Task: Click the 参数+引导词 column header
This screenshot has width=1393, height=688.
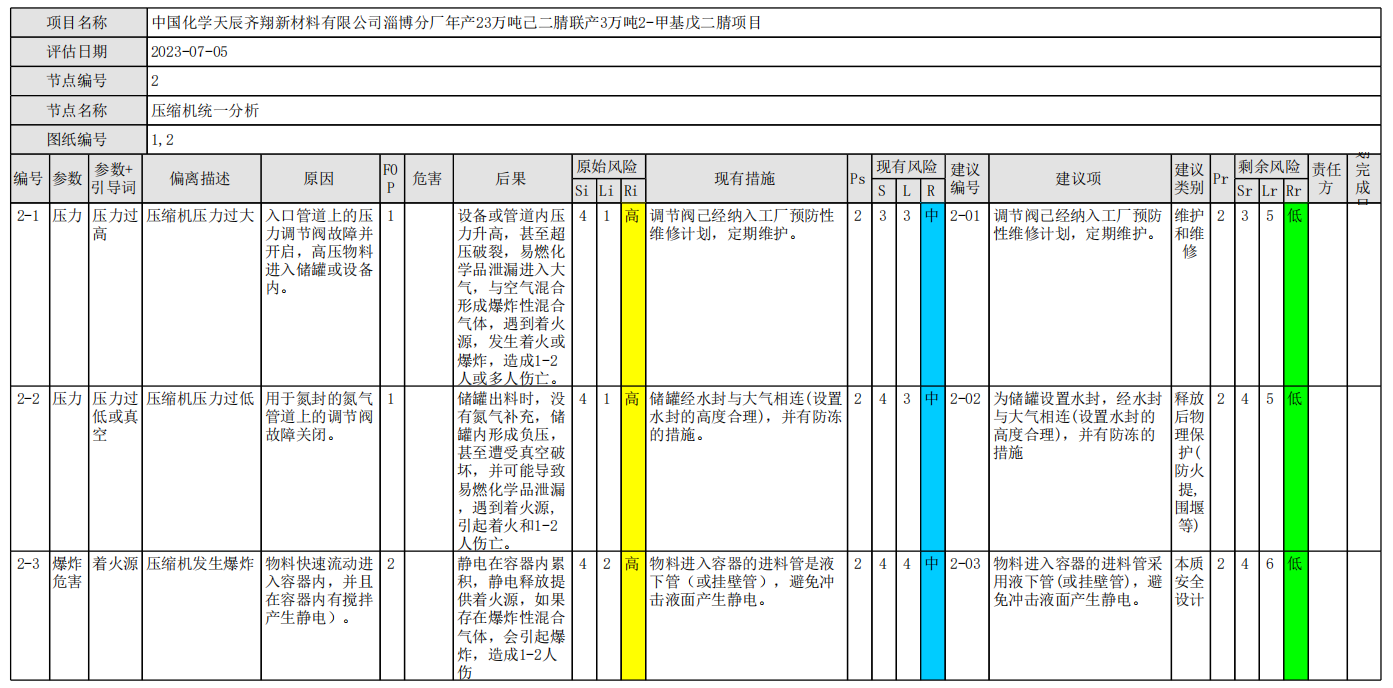Action: pos(116,179)
